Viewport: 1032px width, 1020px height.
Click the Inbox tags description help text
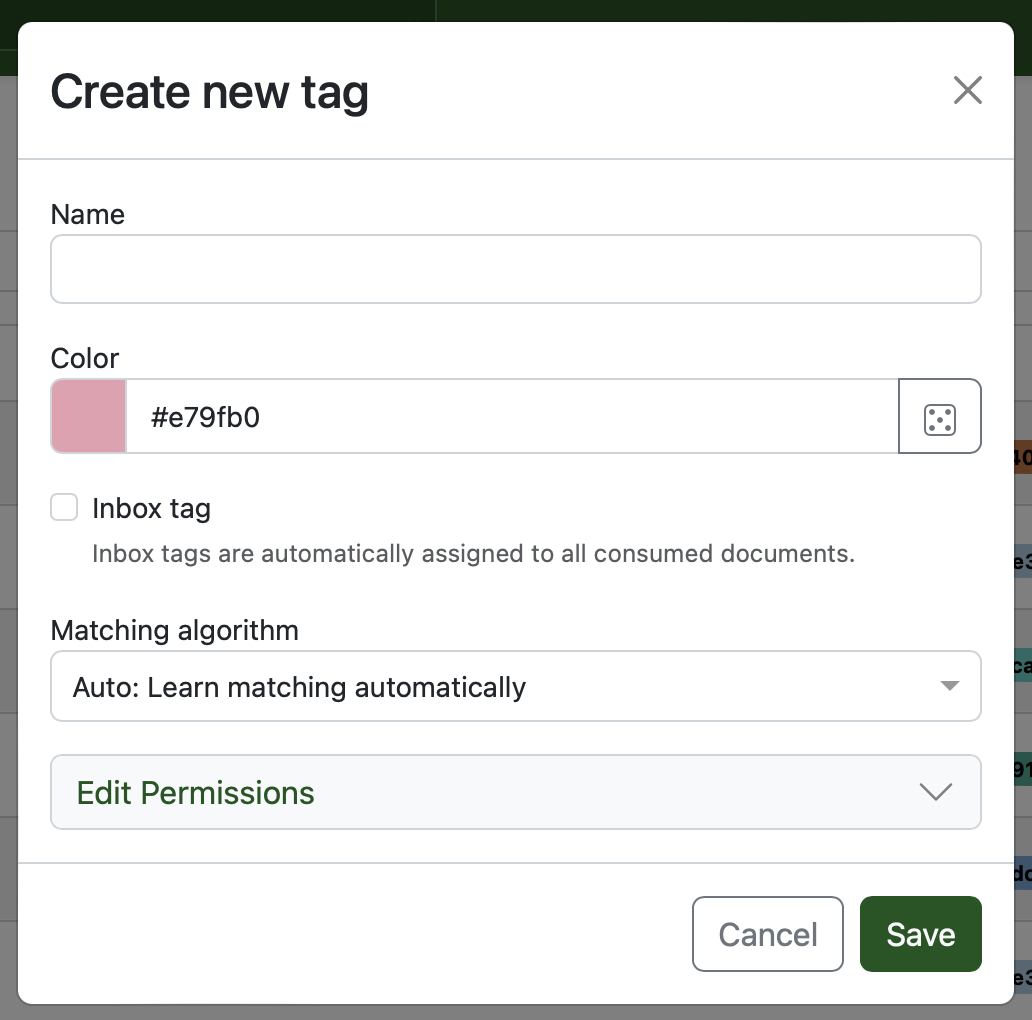[473, 554]
